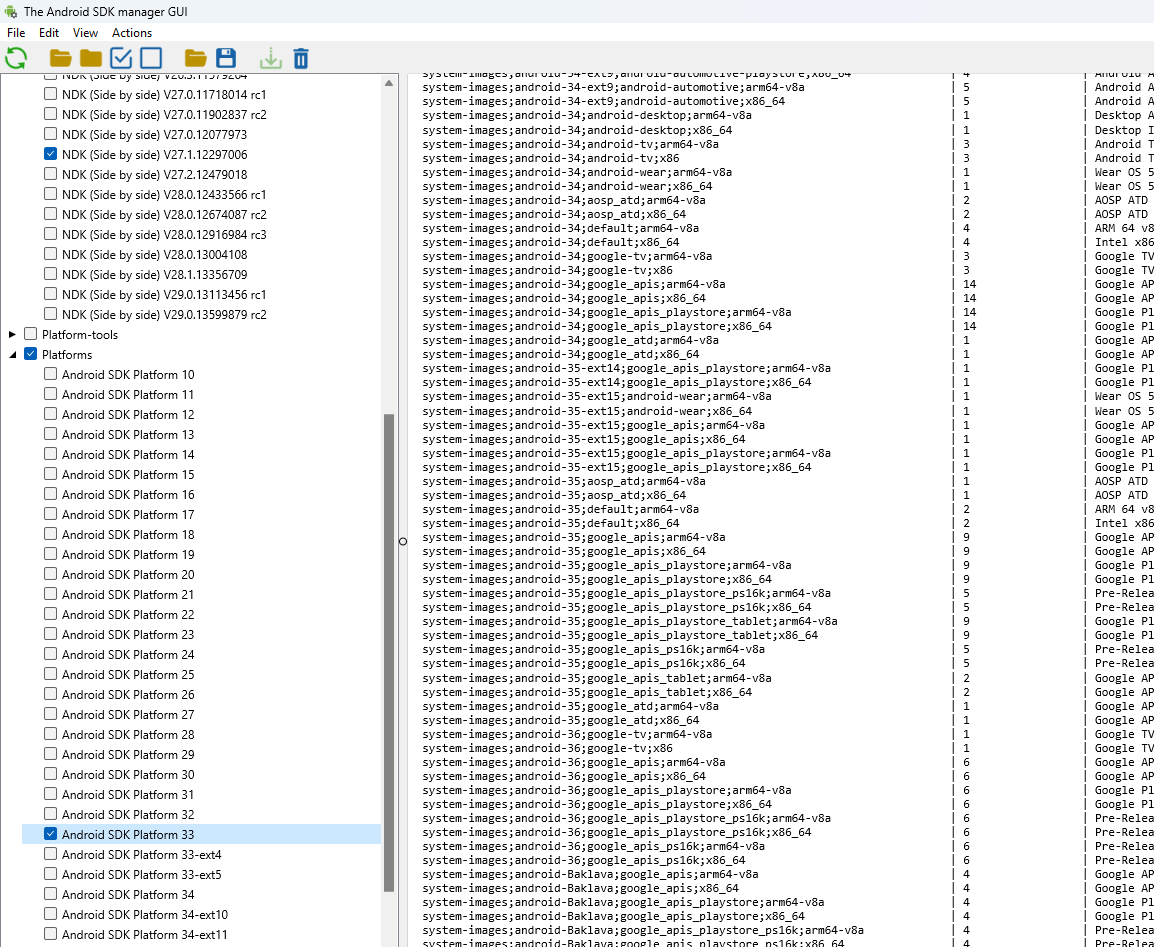The image size is (1154, 947).
Task: Check NDK V29.0.13599879 rc2 checkbox
Action: click(x=50, y=313)
